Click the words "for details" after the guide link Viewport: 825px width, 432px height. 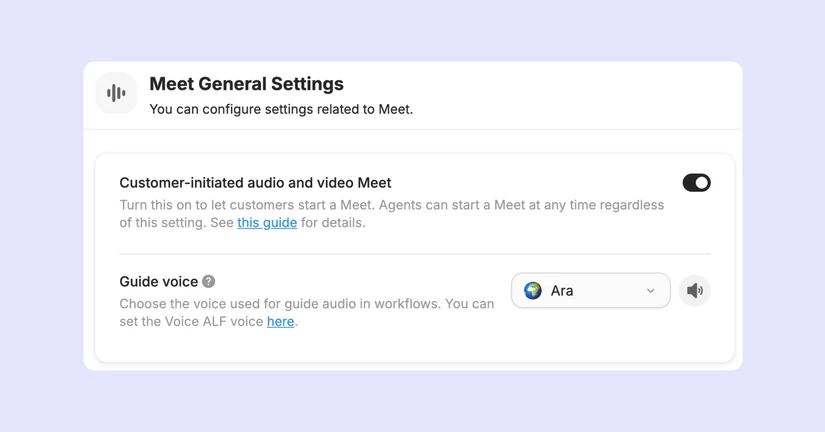[x=331, y=223]
